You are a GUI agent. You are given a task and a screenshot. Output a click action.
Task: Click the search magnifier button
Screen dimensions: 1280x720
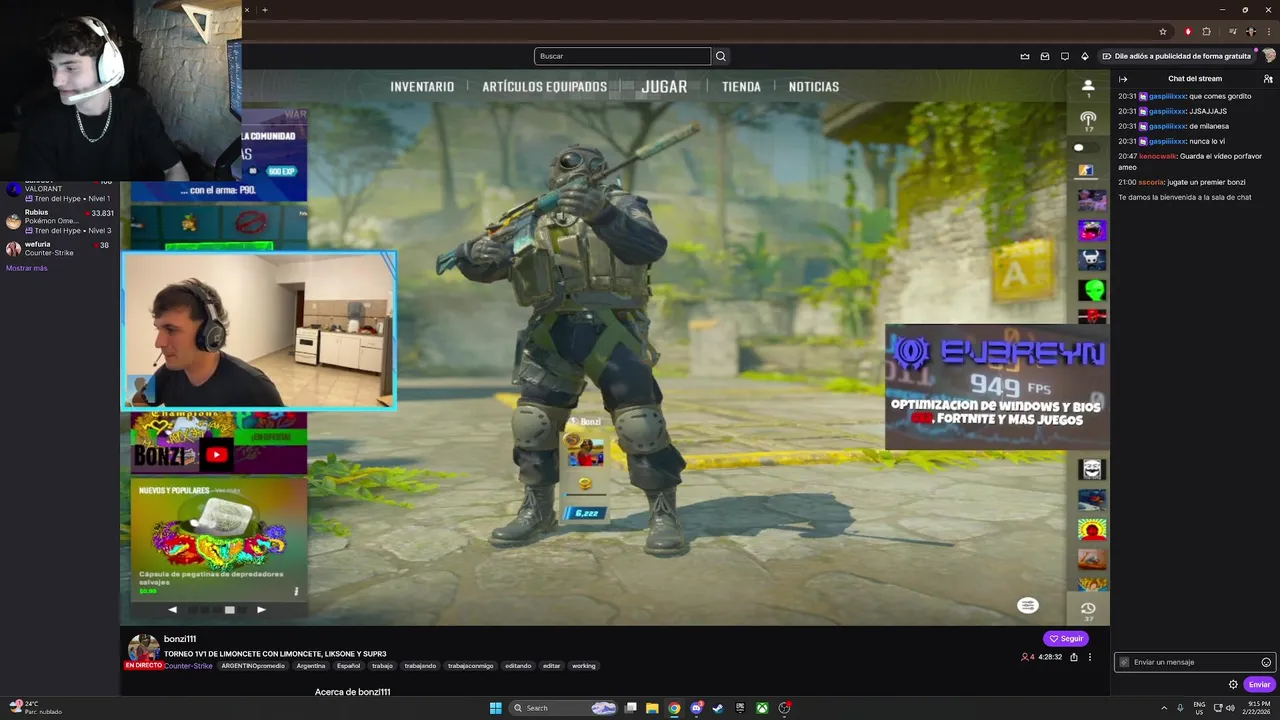pos(720,56)
